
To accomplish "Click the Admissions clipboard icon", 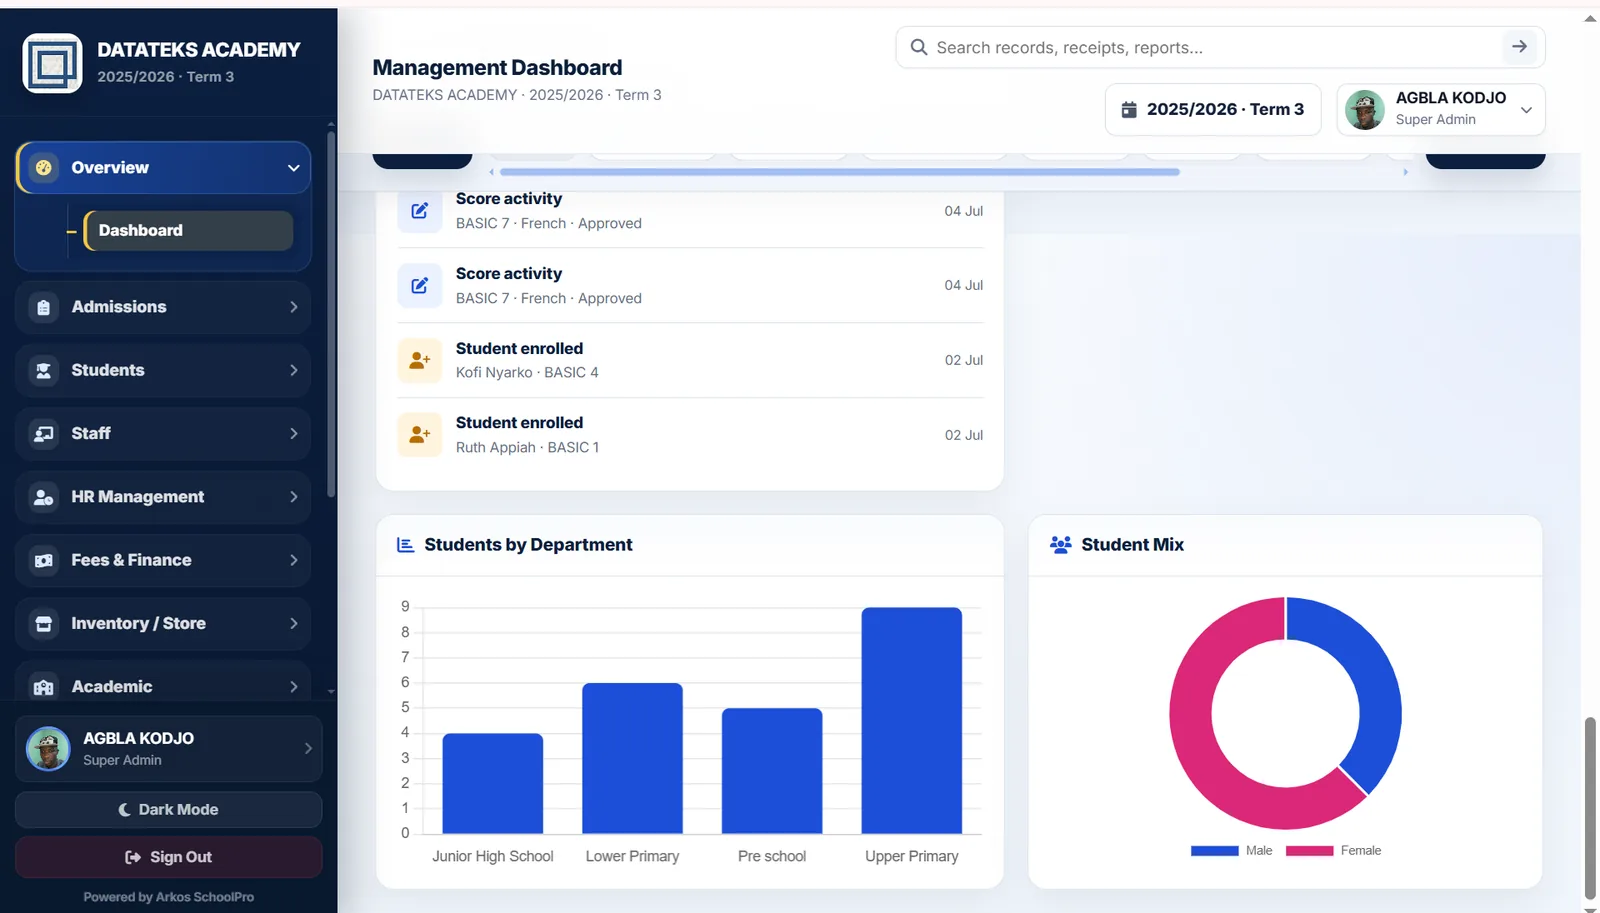I will click(44, 307).
